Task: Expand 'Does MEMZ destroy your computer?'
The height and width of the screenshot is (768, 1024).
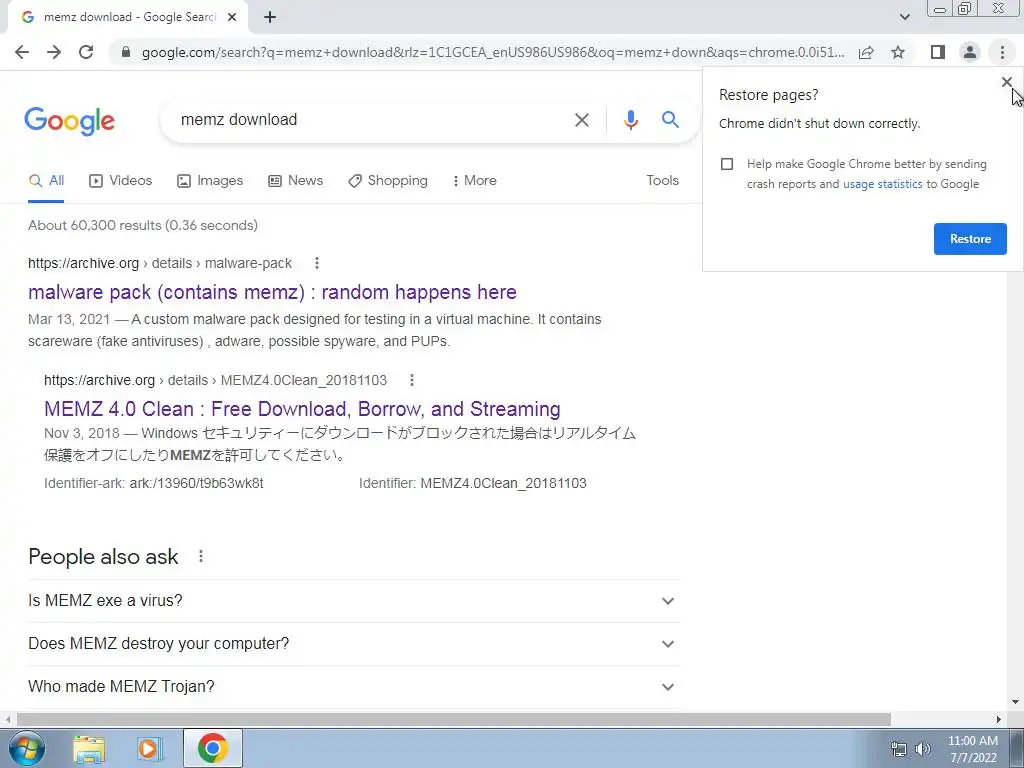Action: [354, 644]
